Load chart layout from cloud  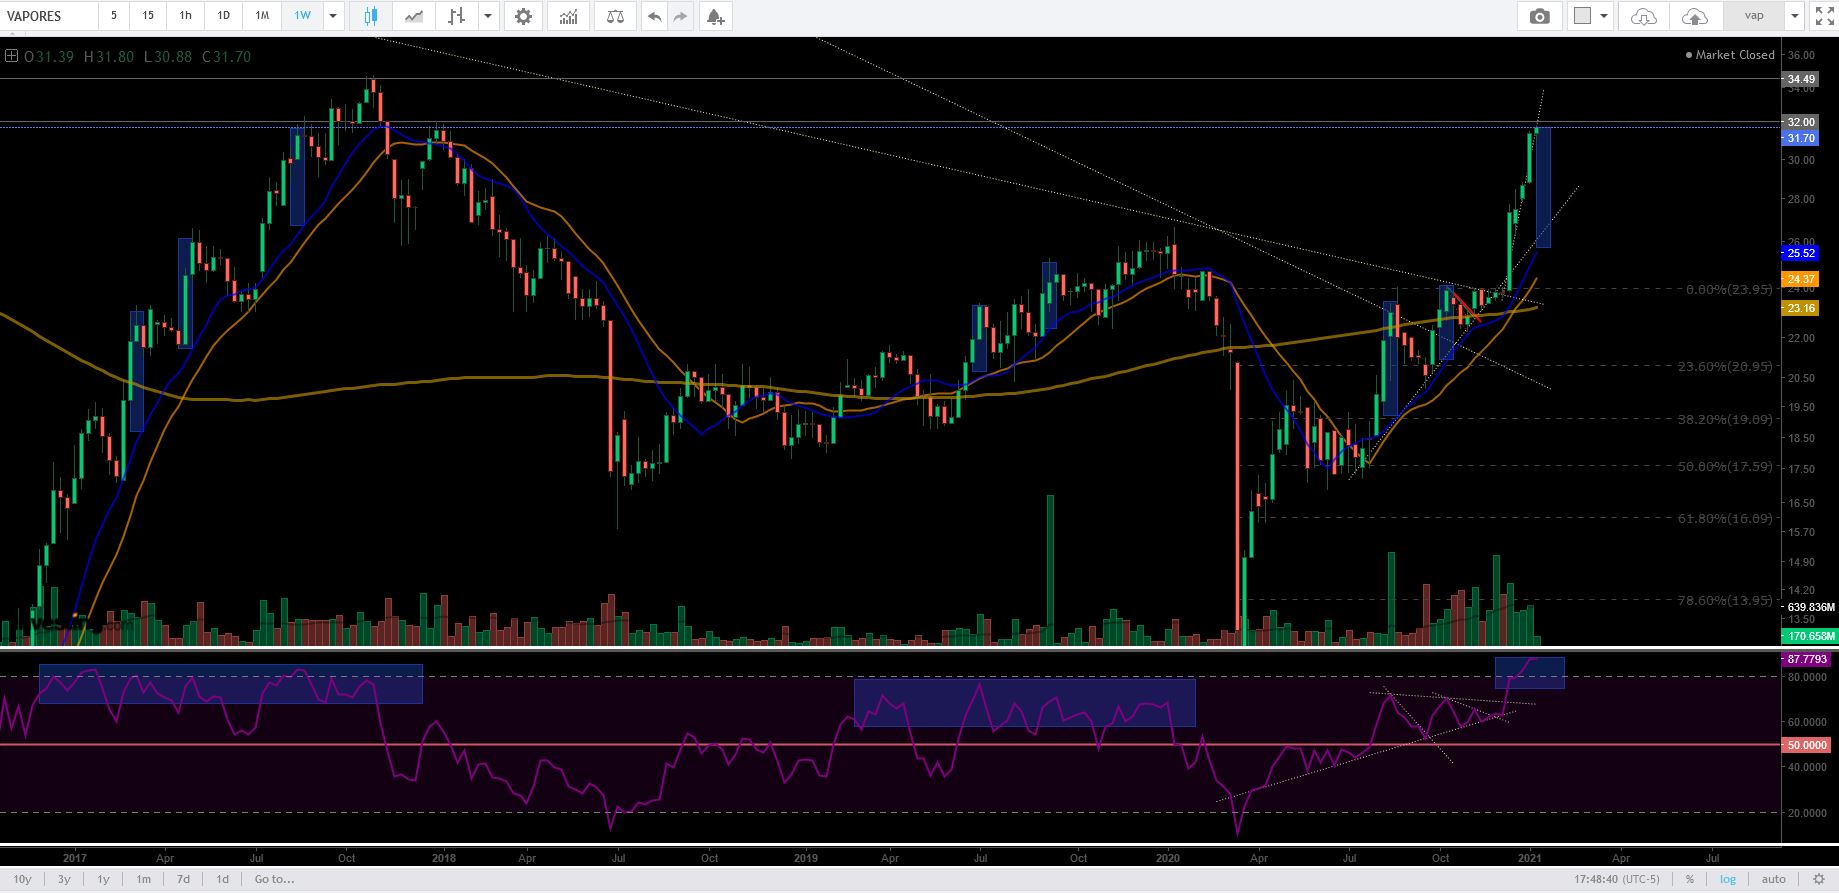point(1643,16)
